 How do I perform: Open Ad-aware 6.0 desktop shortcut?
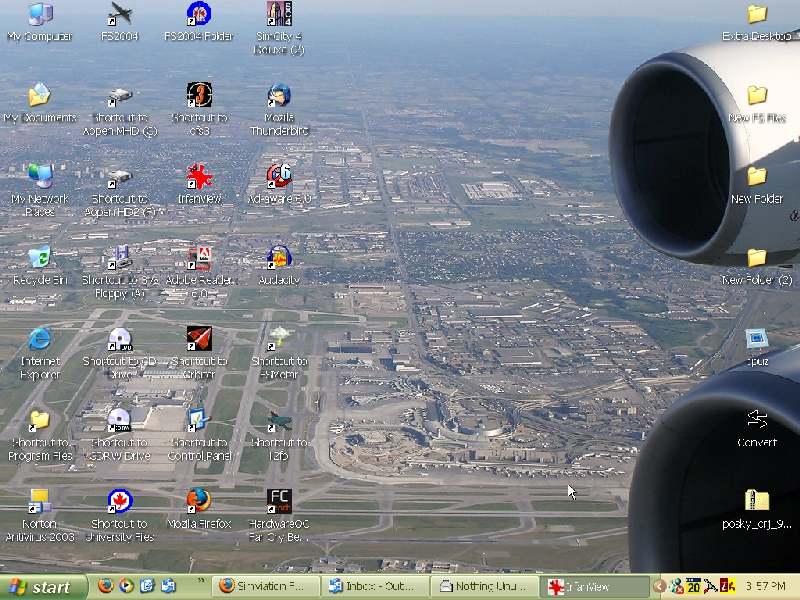click(279, 177)
